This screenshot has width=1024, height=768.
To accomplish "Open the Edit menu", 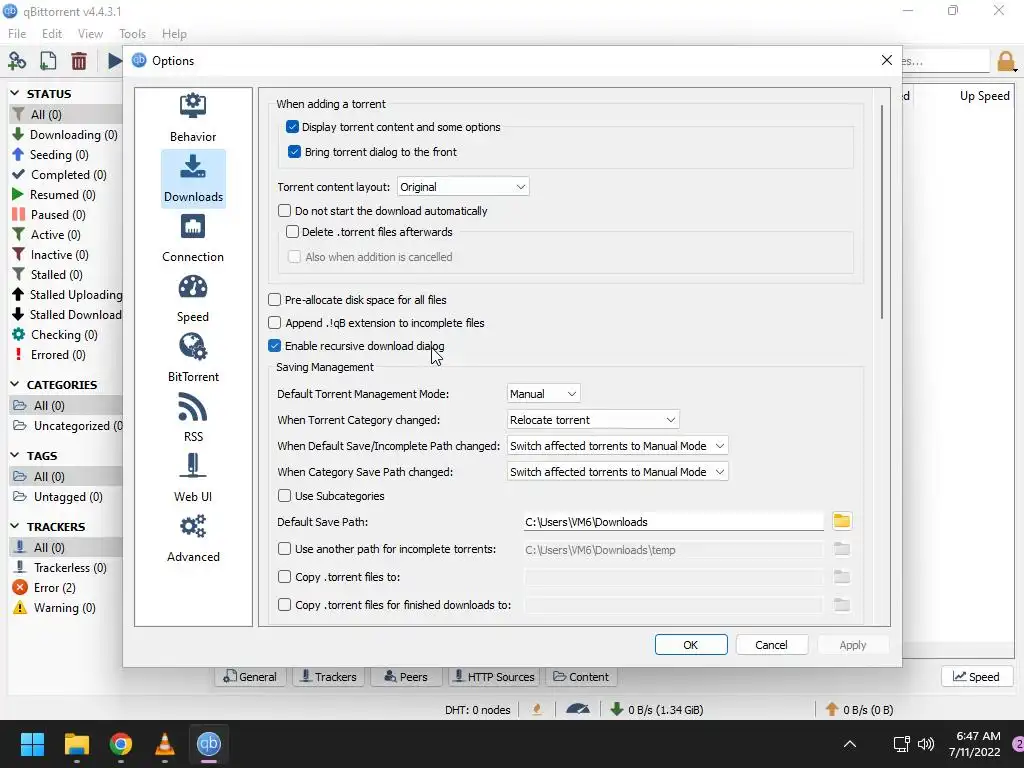I will coord(52,33).
